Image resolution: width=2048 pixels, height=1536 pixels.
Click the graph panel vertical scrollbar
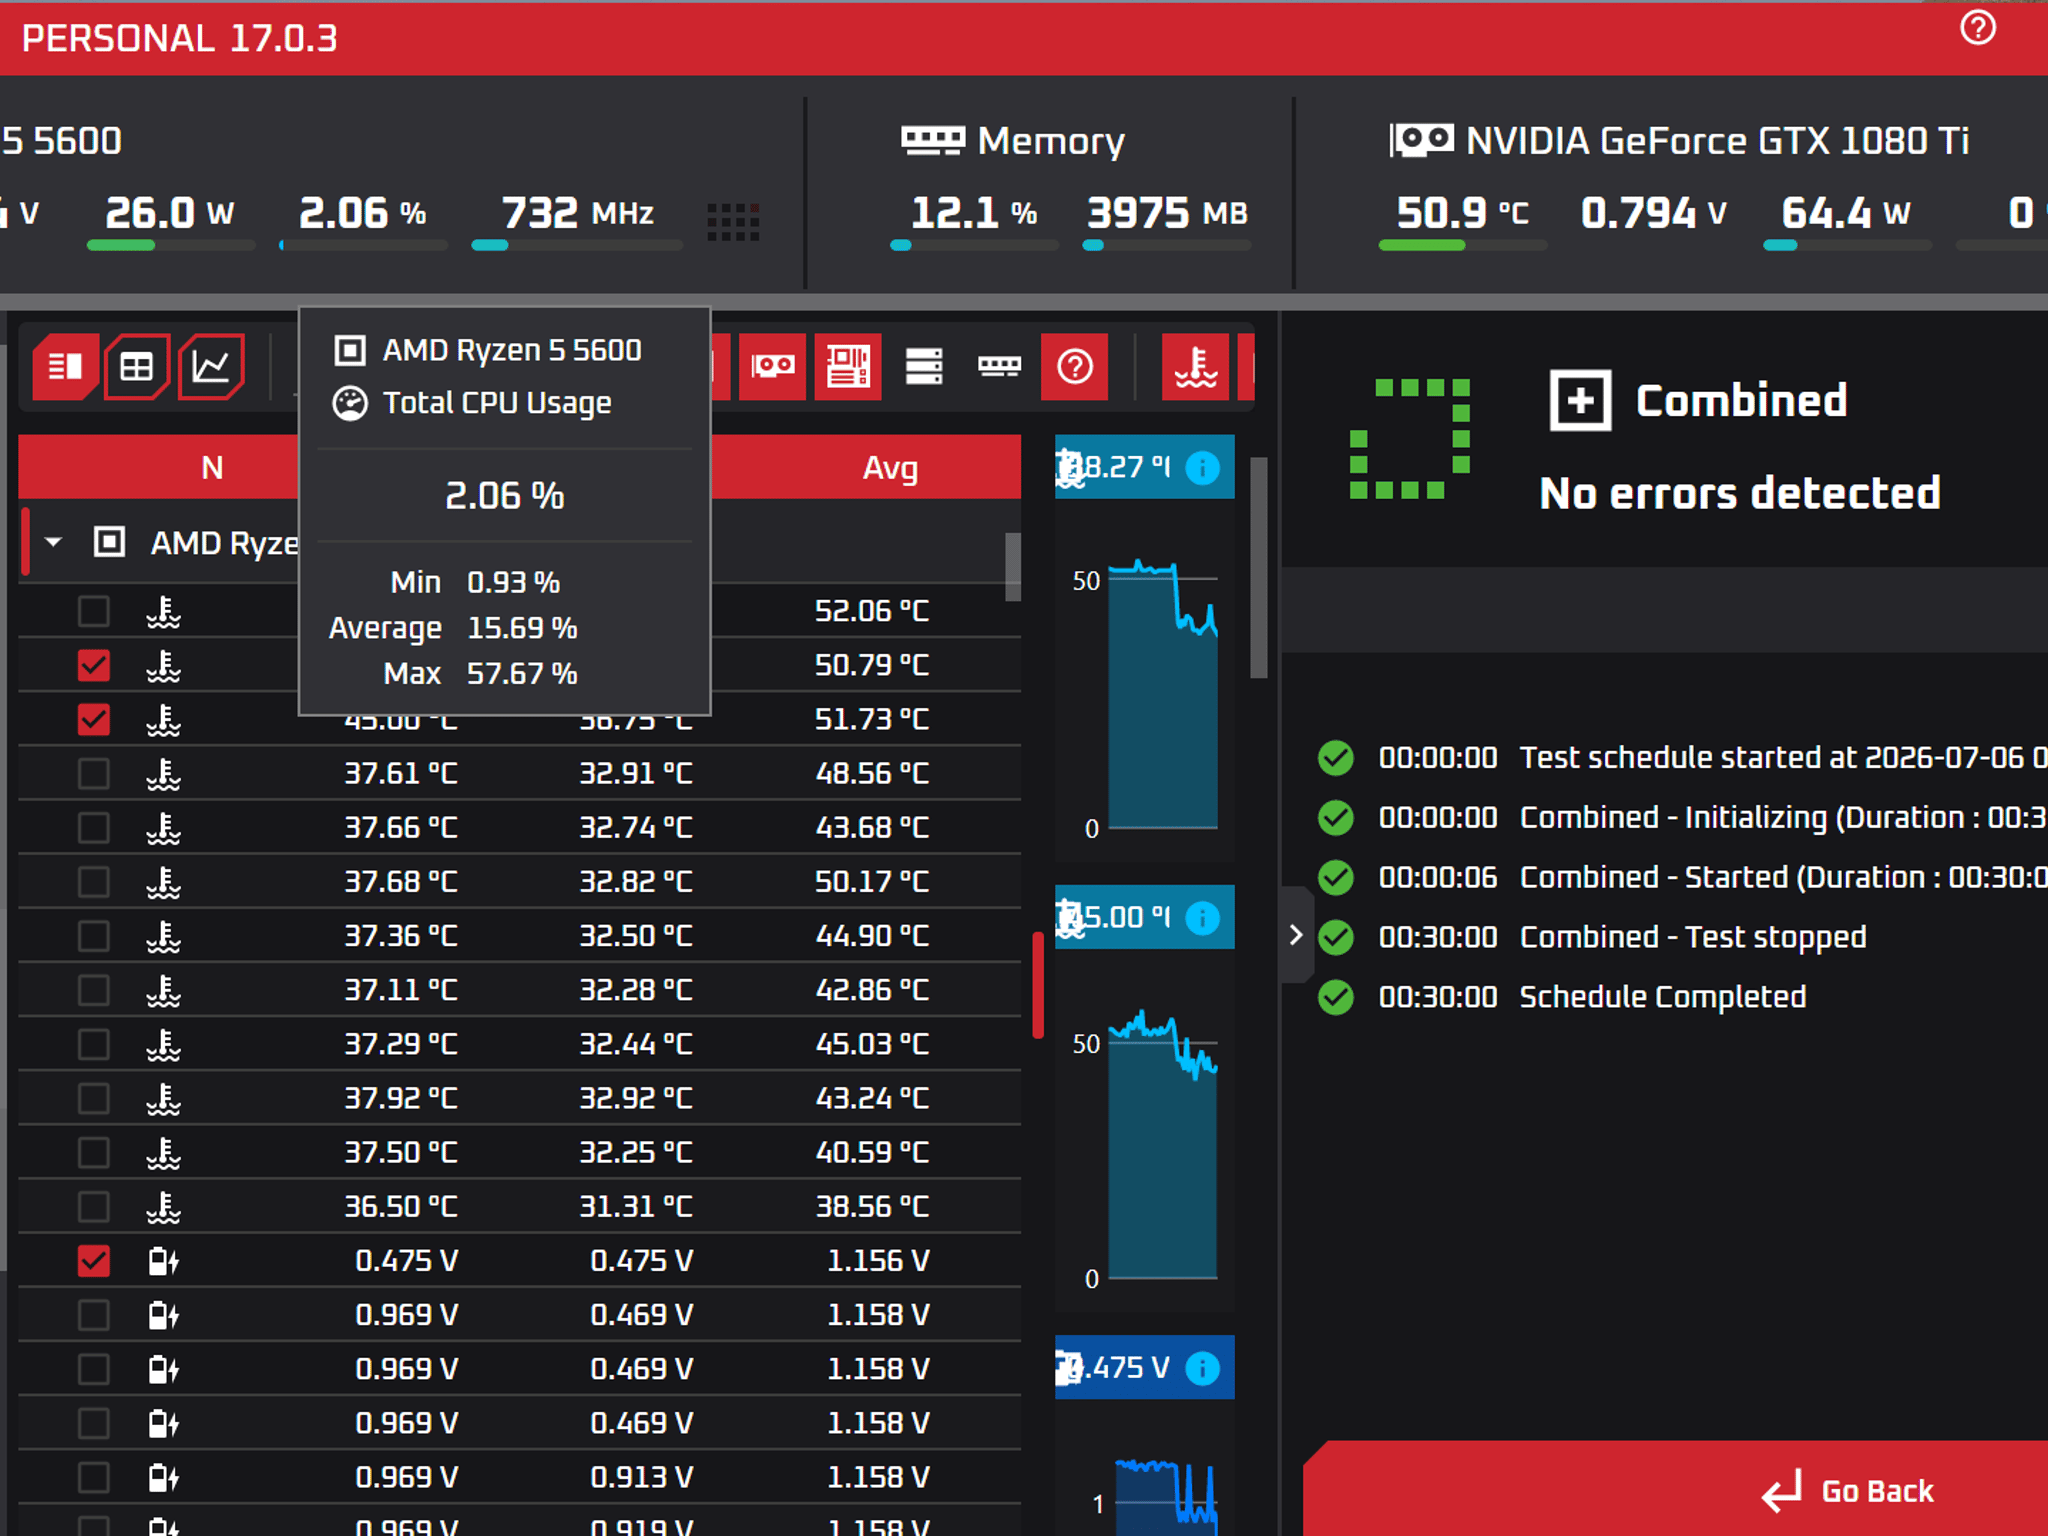[x=1259, y=567]
